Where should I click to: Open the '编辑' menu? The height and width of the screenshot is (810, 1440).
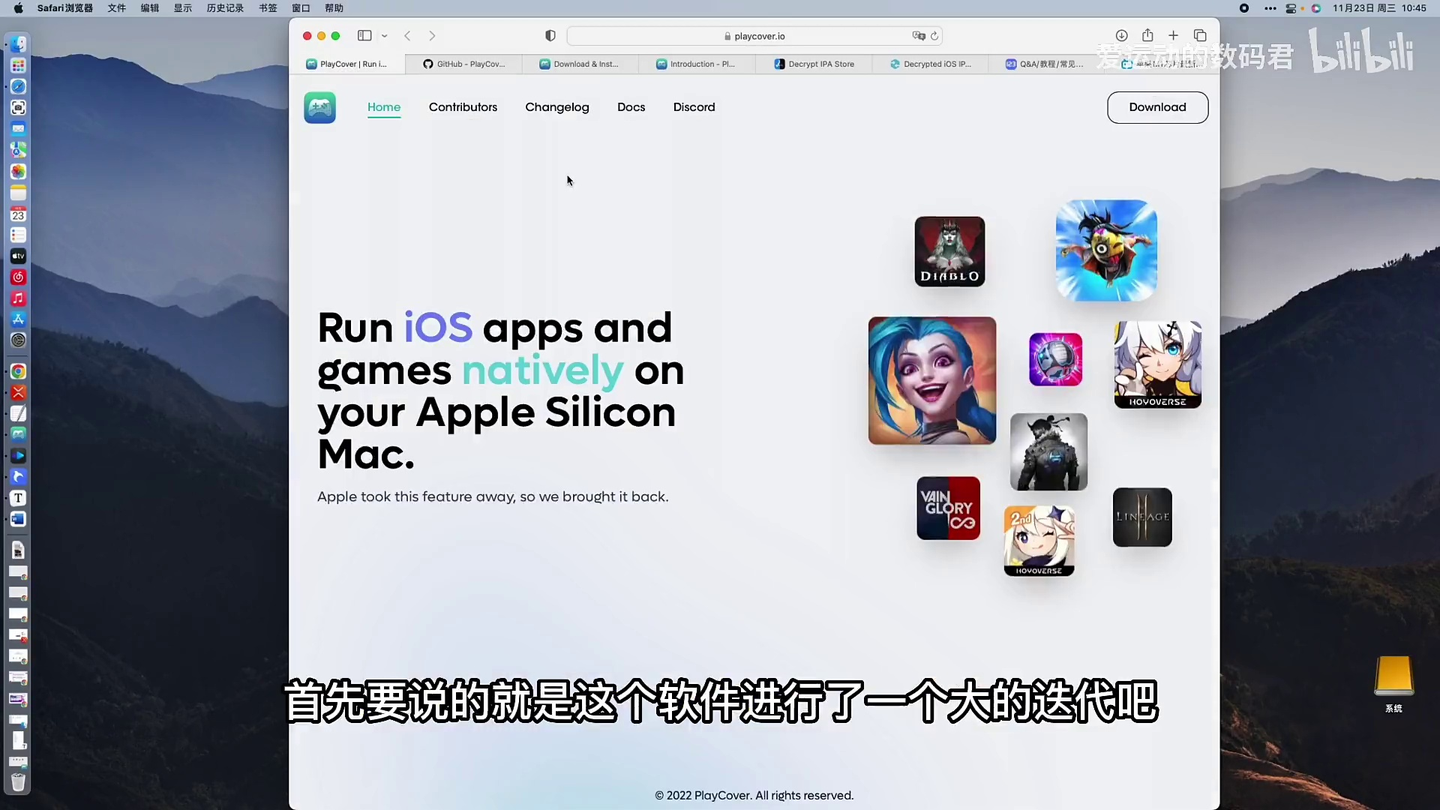150,8
